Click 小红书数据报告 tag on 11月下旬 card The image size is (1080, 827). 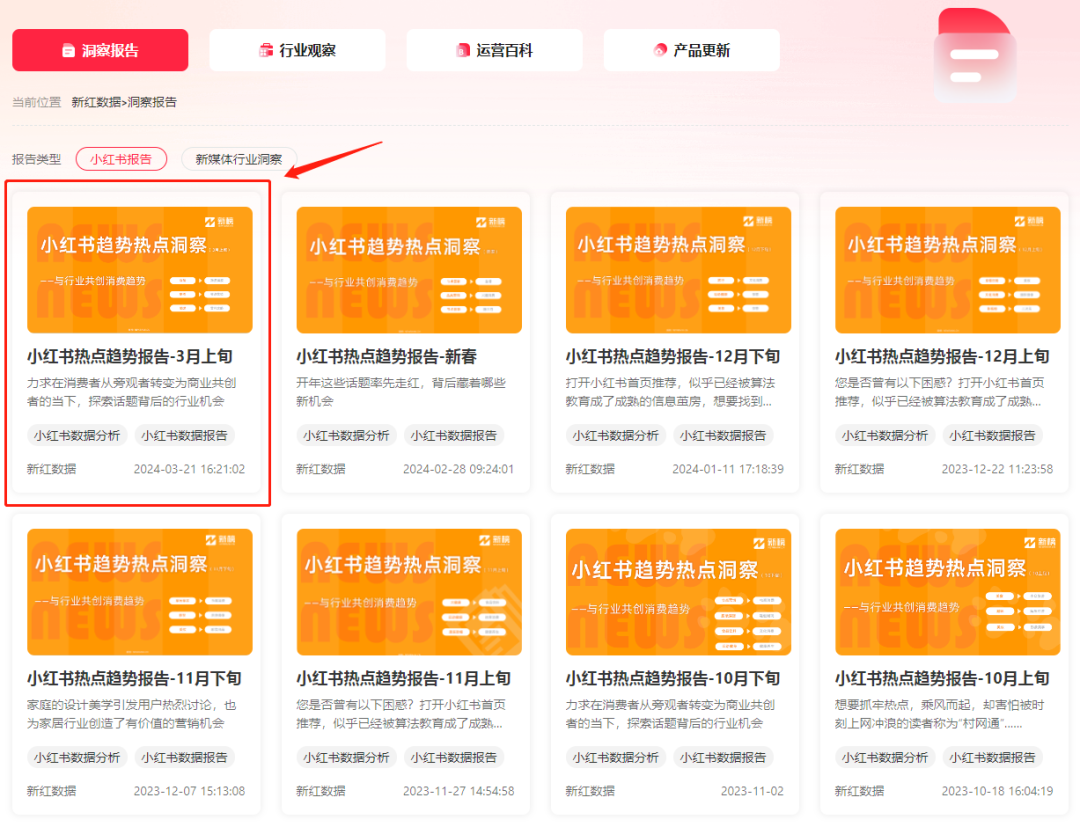(x=185, y=758)
